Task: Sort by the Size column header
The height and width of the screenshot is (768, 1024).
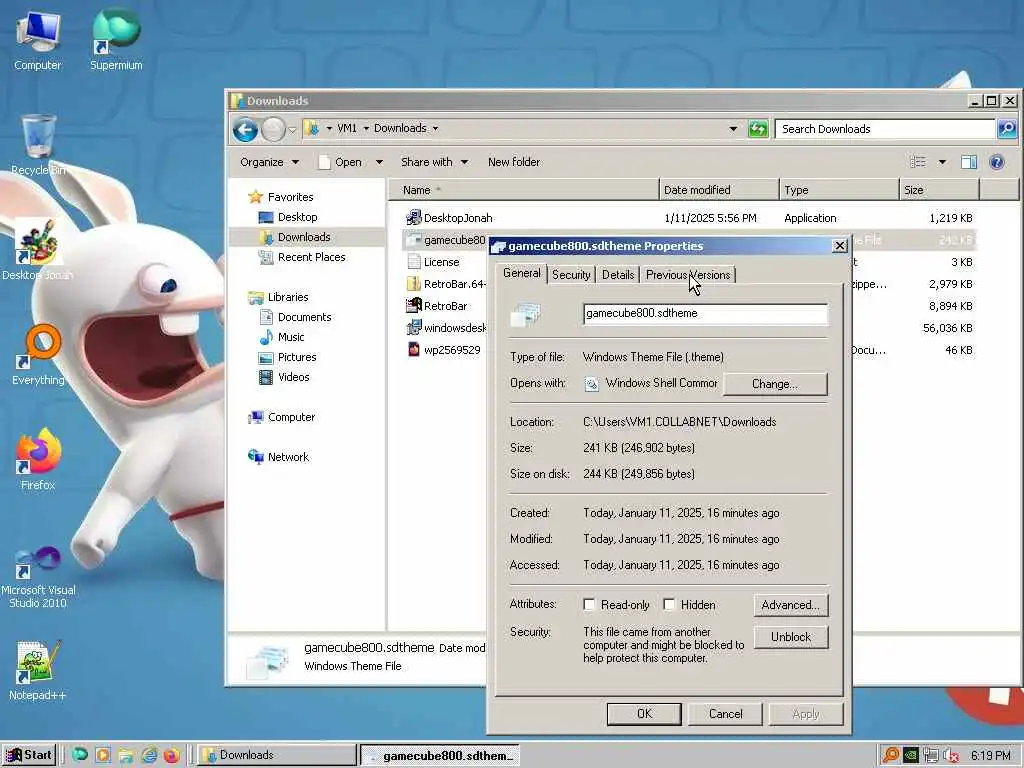Action: [939, 190]
